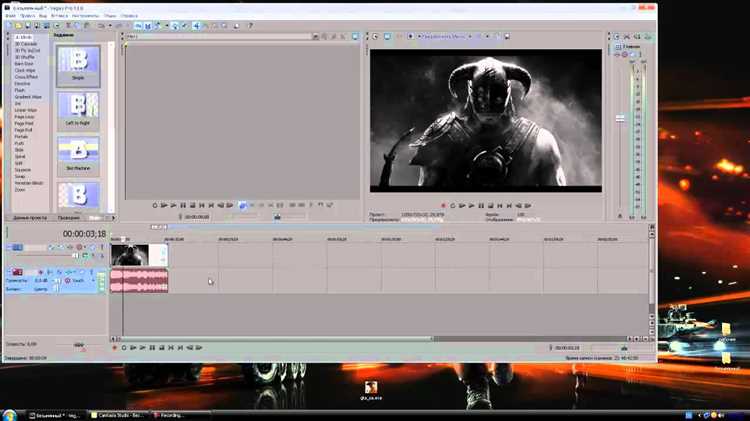Click the playback rate slider at bottom left
This screenshot has width=750, height=421.
[x=79, y=344]
